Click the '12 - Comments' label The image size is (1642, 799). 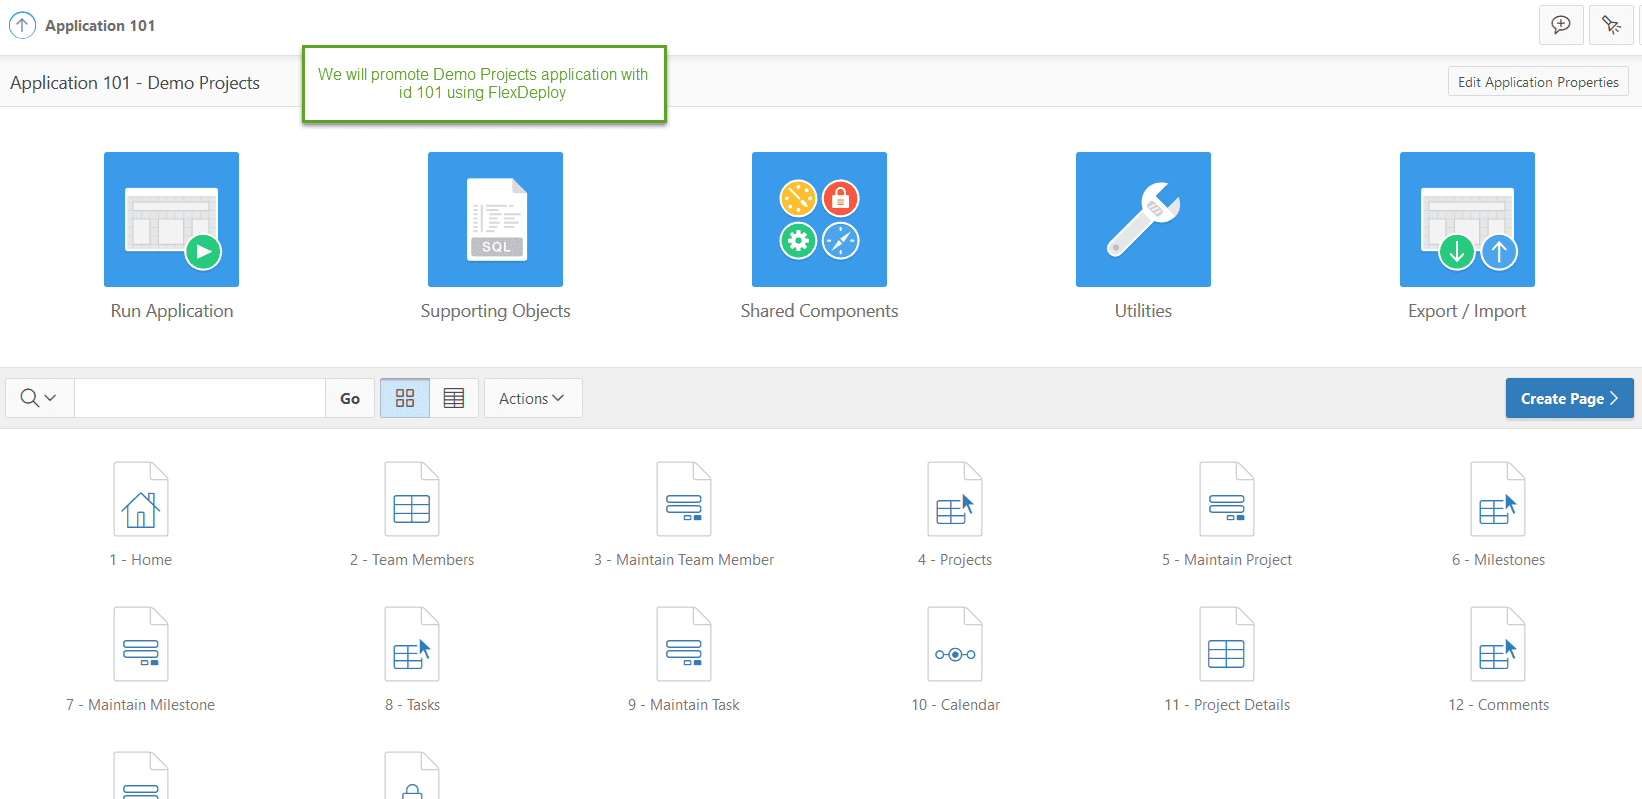[1498, 705]
